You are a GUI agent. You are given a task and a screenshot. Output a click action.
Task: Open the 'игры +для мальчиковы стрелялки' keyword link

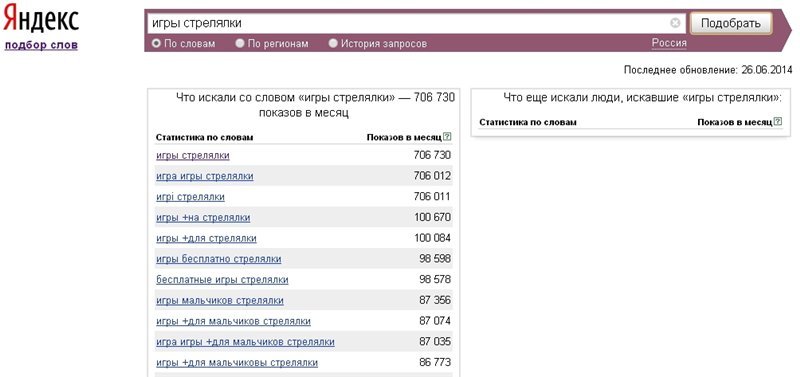click(237, 363)
